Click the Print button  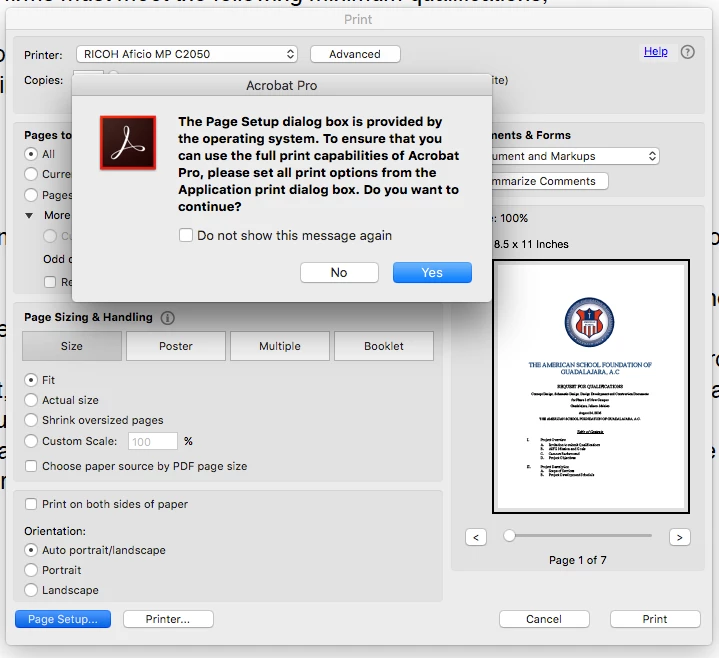pyautogui.click(x=655, y=619)
